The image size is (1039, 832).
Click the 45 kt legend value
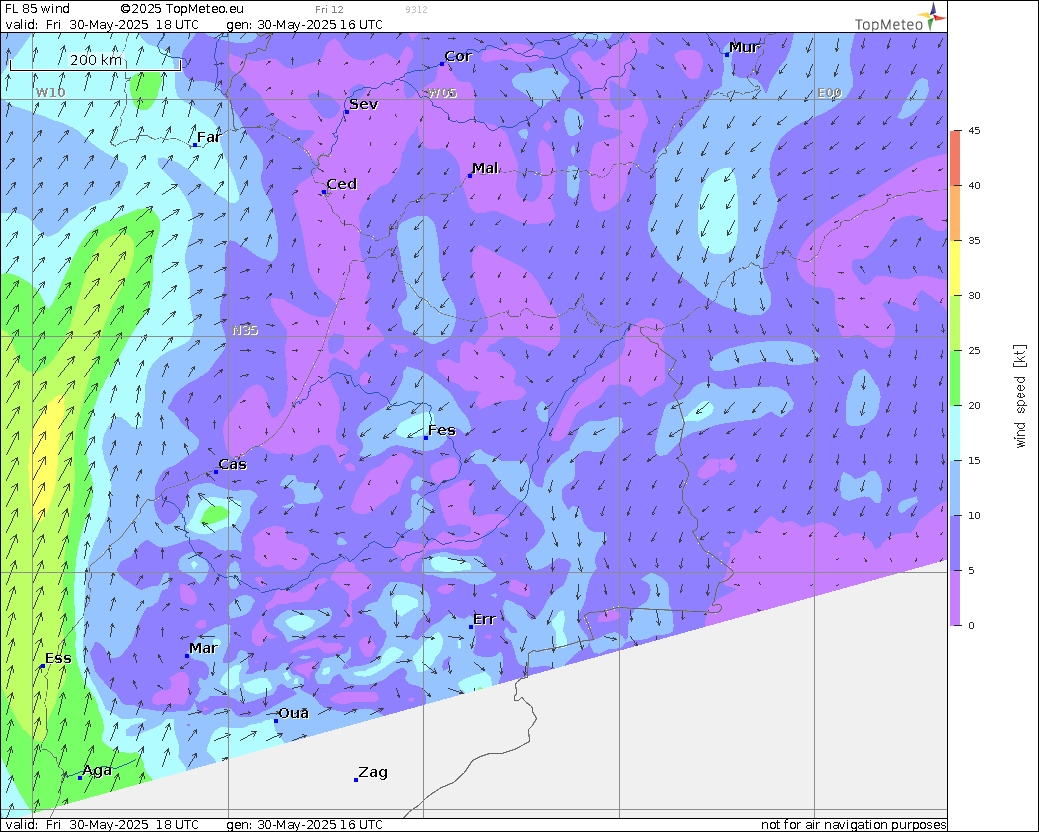974,130
